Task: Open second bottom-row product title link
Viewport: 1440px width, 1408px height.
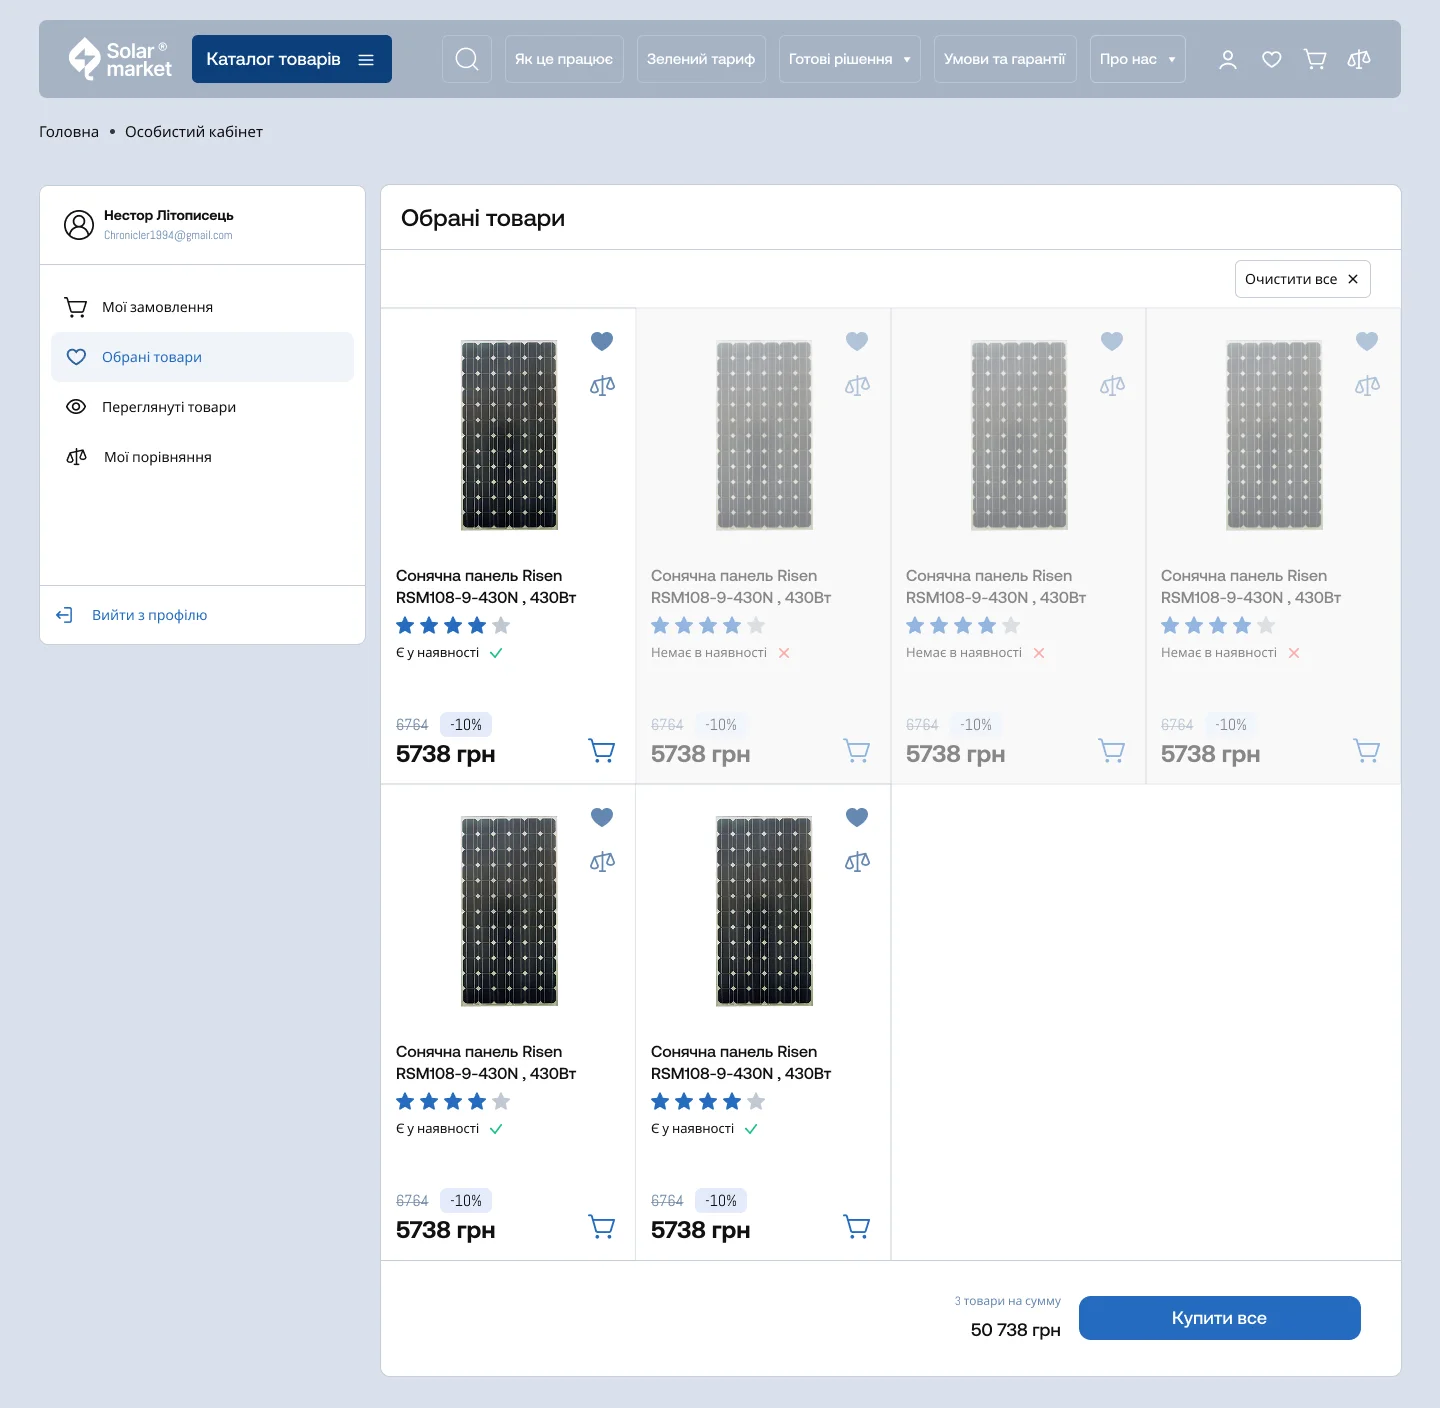Action: click(x=741, y=1063)
